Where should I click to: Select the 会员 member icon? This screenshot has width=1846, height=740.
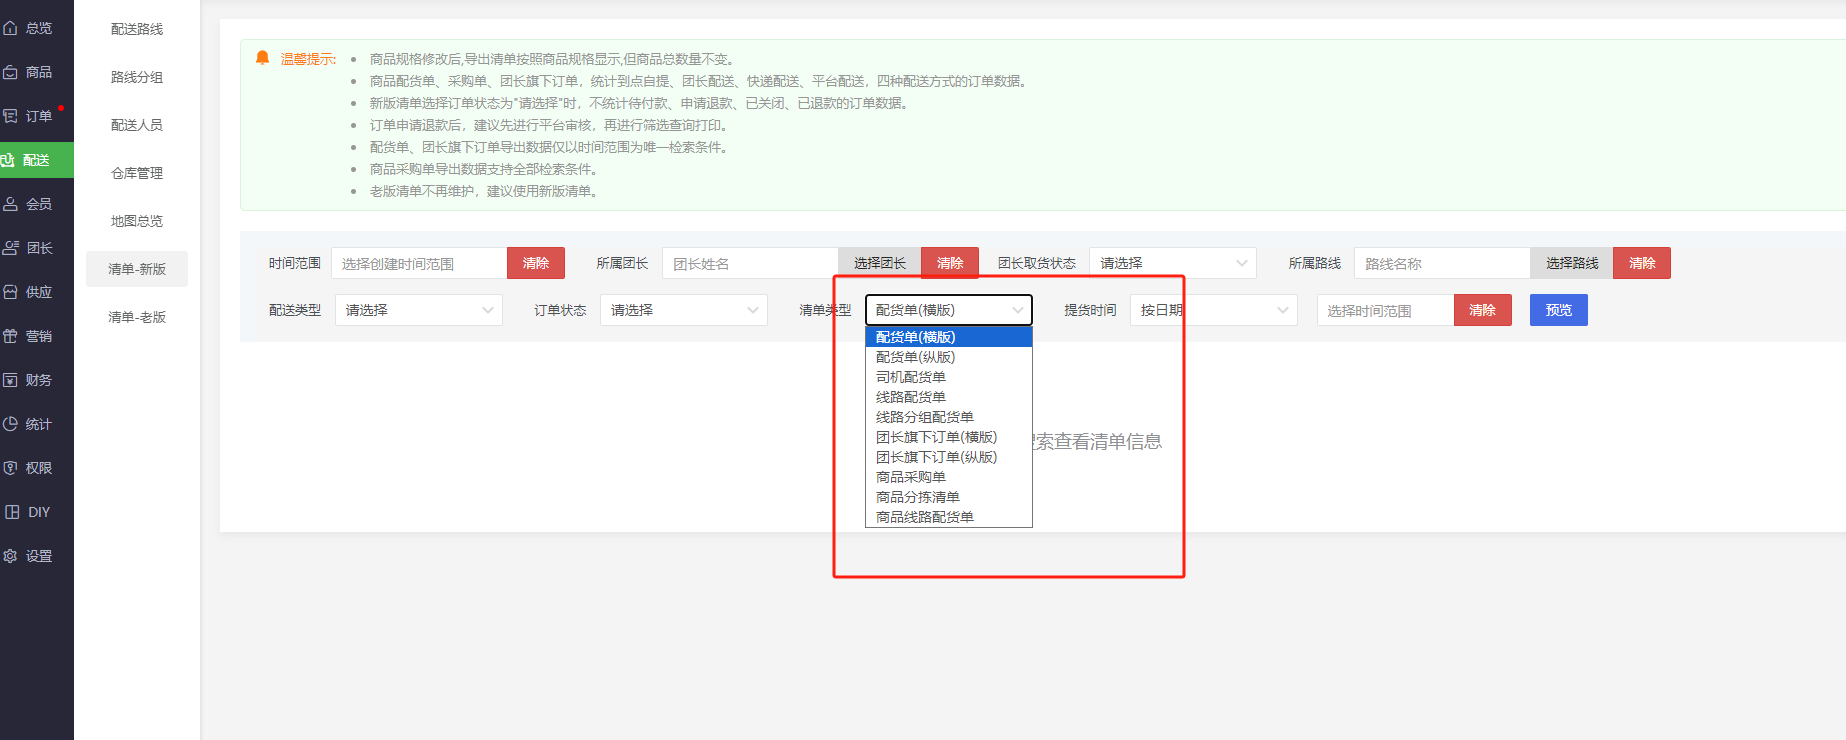tap(11, 204)
